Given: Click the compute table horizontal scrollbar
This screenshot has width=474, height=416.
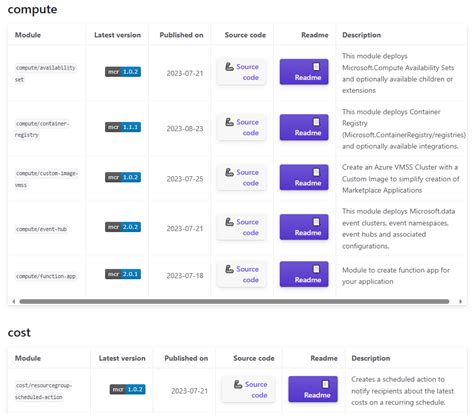Looking at the screenshot, I should (234, 301).
